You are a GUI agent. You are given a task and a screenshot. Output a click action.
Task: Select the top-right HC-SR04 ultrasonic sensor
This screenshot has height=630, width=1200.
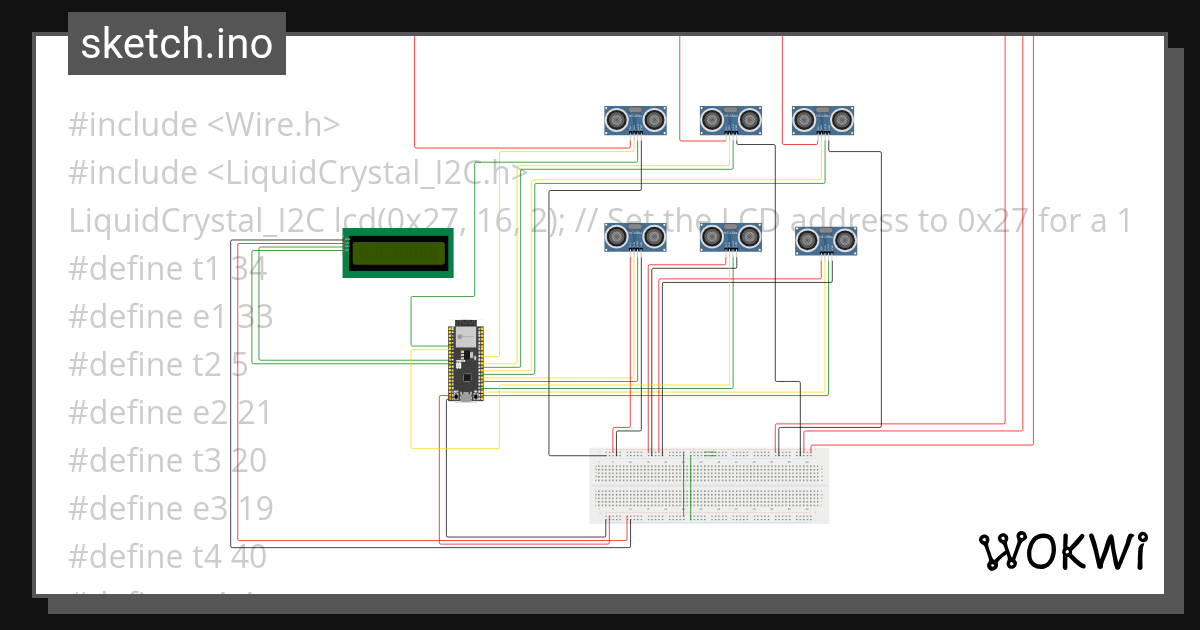coord(823,118)
